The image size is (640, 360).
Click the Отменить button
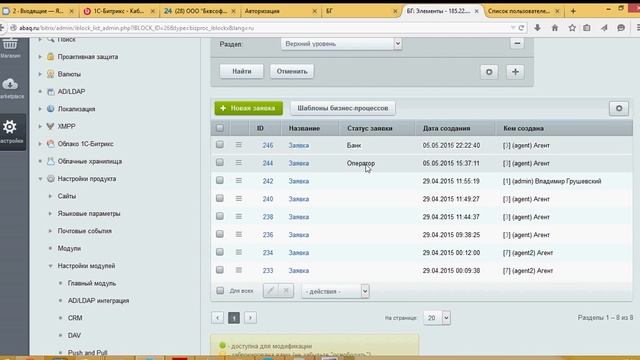tap(292, 71)
